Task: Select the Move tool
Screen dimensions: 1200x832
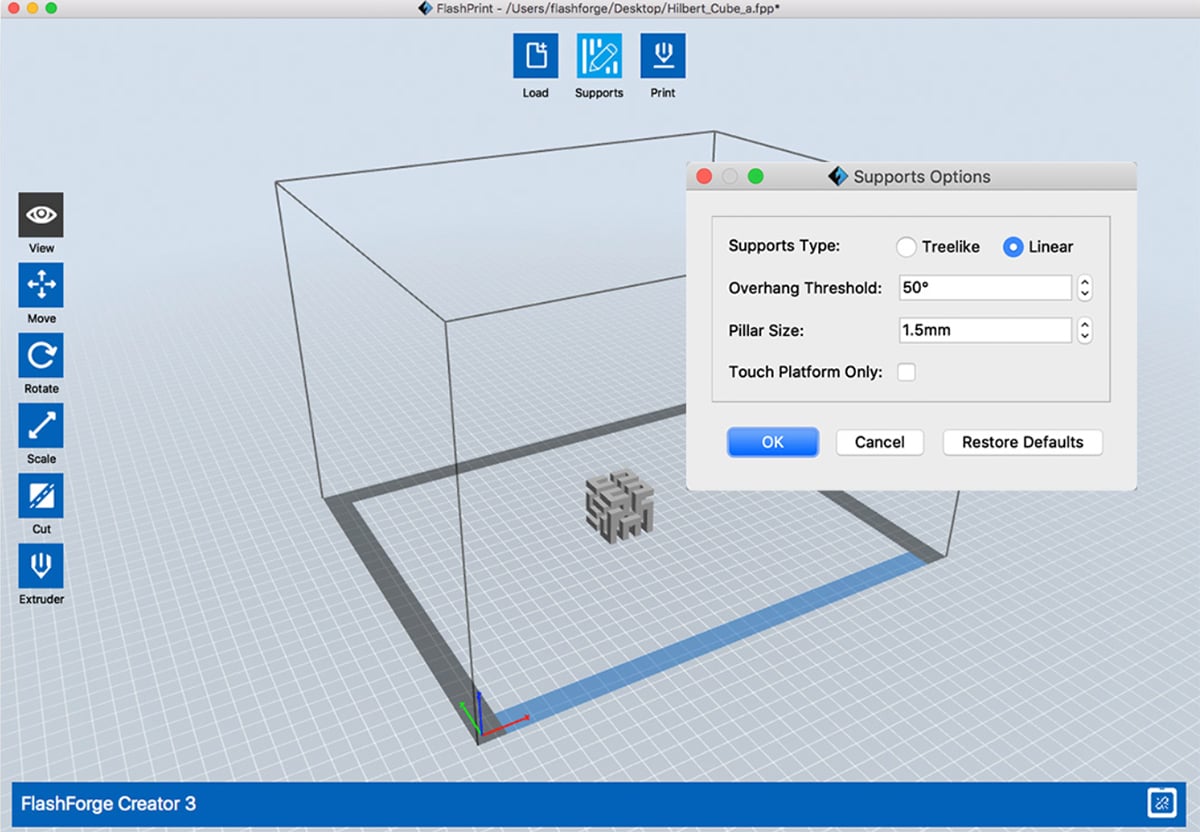Action: pyautogui.click(x=41, y=285)
